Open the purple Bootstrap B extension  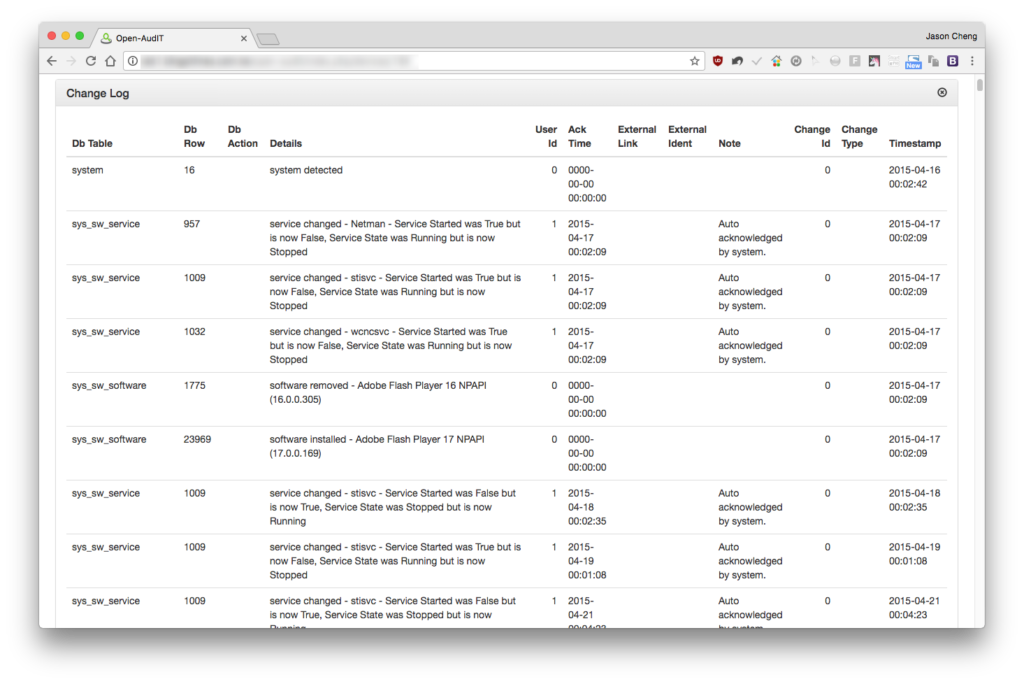[x=953, y=61]
